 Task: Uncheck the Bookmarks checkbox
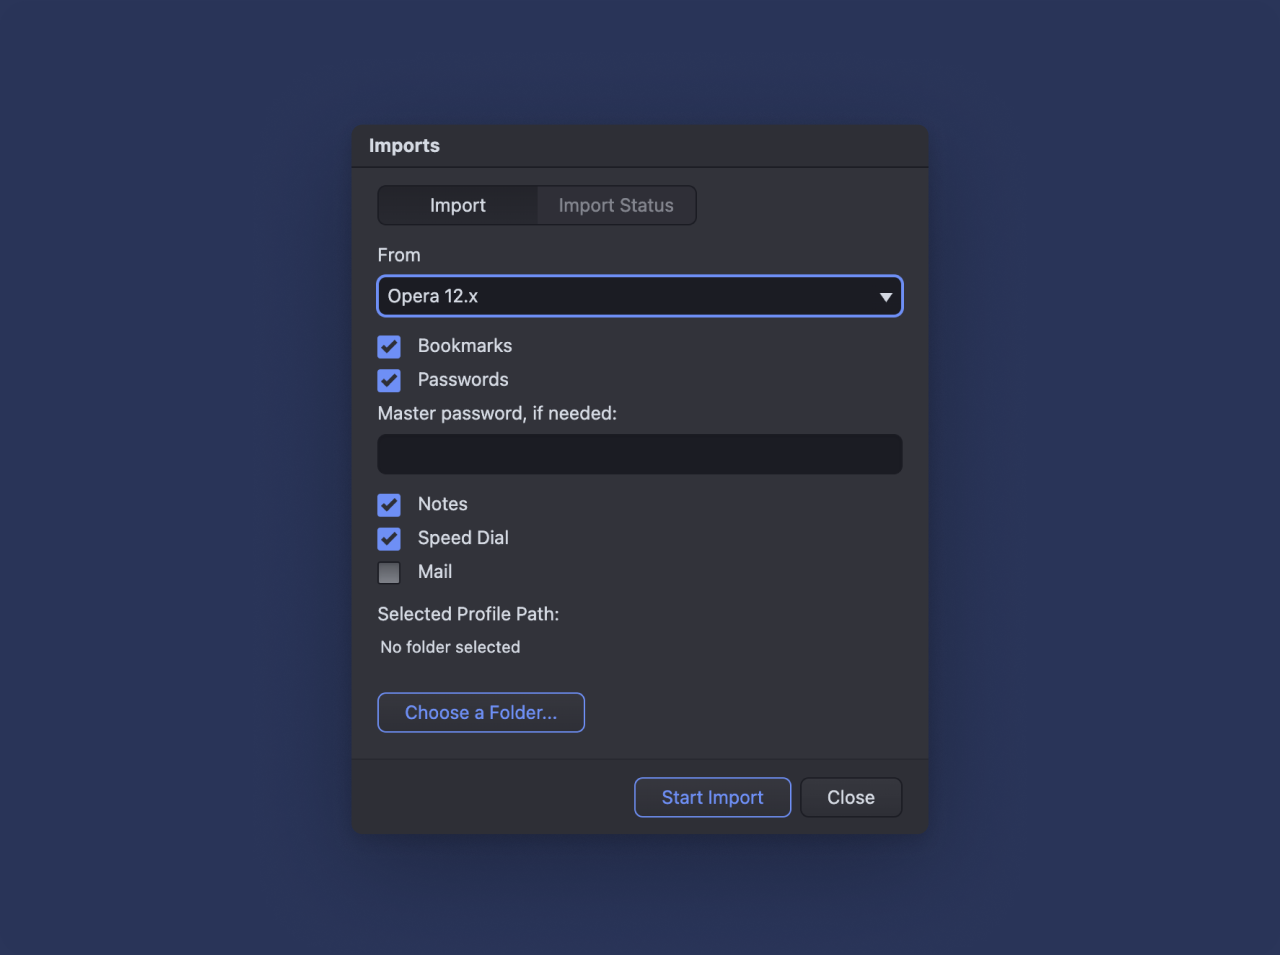coord(389,346)
